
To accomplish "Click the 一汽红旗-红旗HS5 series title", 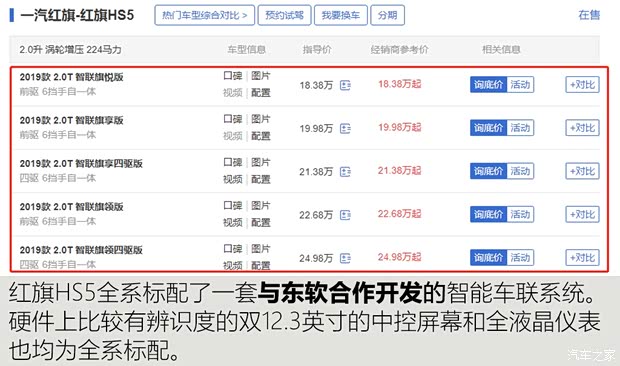I will coord(77,15).
